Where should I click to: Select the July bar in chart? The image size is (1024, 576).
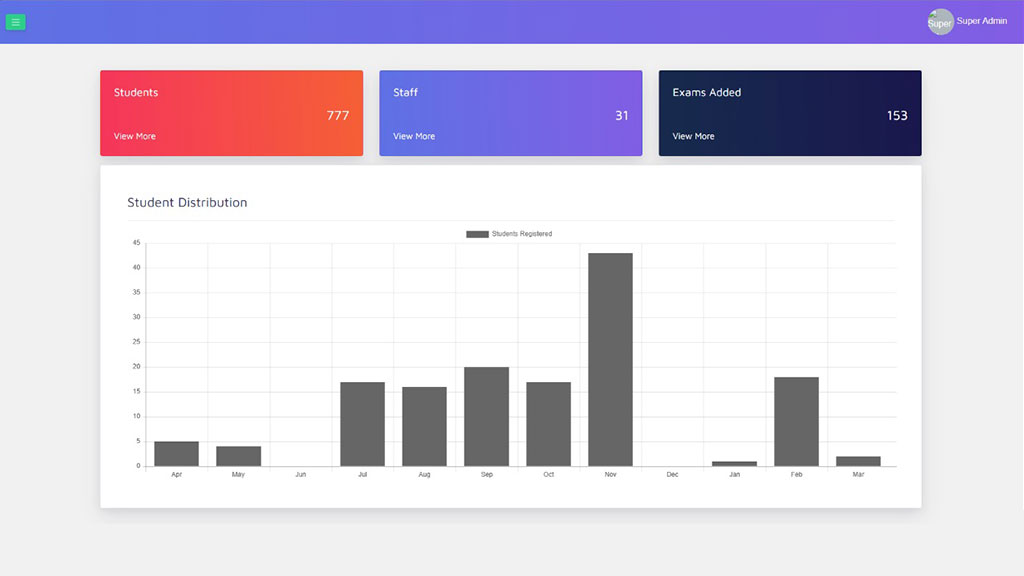click(x=362, y=424)
